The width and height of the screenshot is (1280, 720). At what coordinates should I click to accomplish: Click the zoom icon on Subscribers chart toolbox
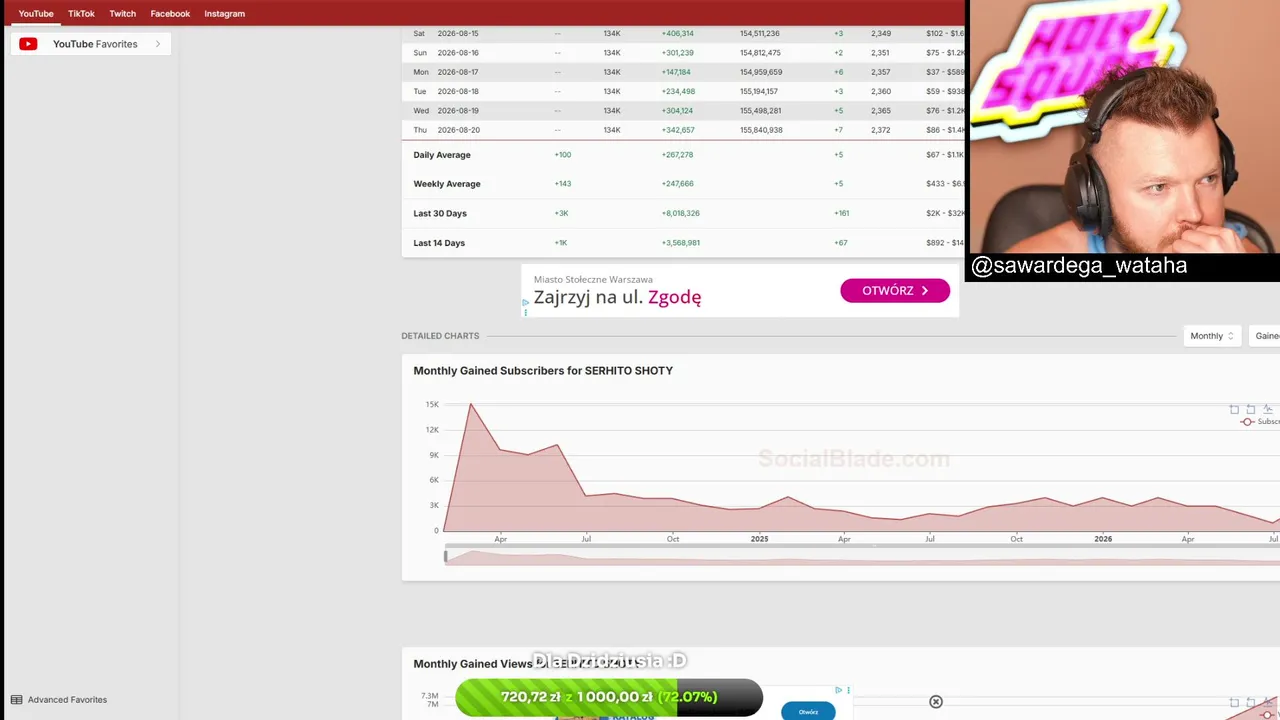pos(1234,409)
